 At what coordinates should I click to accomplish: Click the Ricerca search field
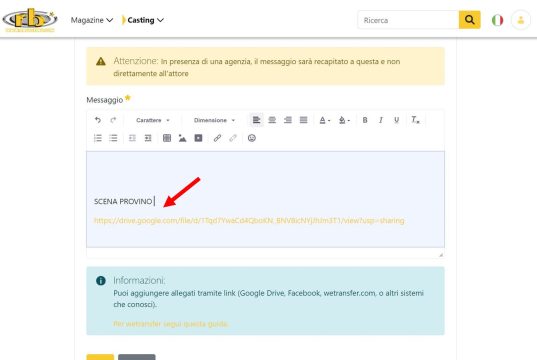(408, 20)
